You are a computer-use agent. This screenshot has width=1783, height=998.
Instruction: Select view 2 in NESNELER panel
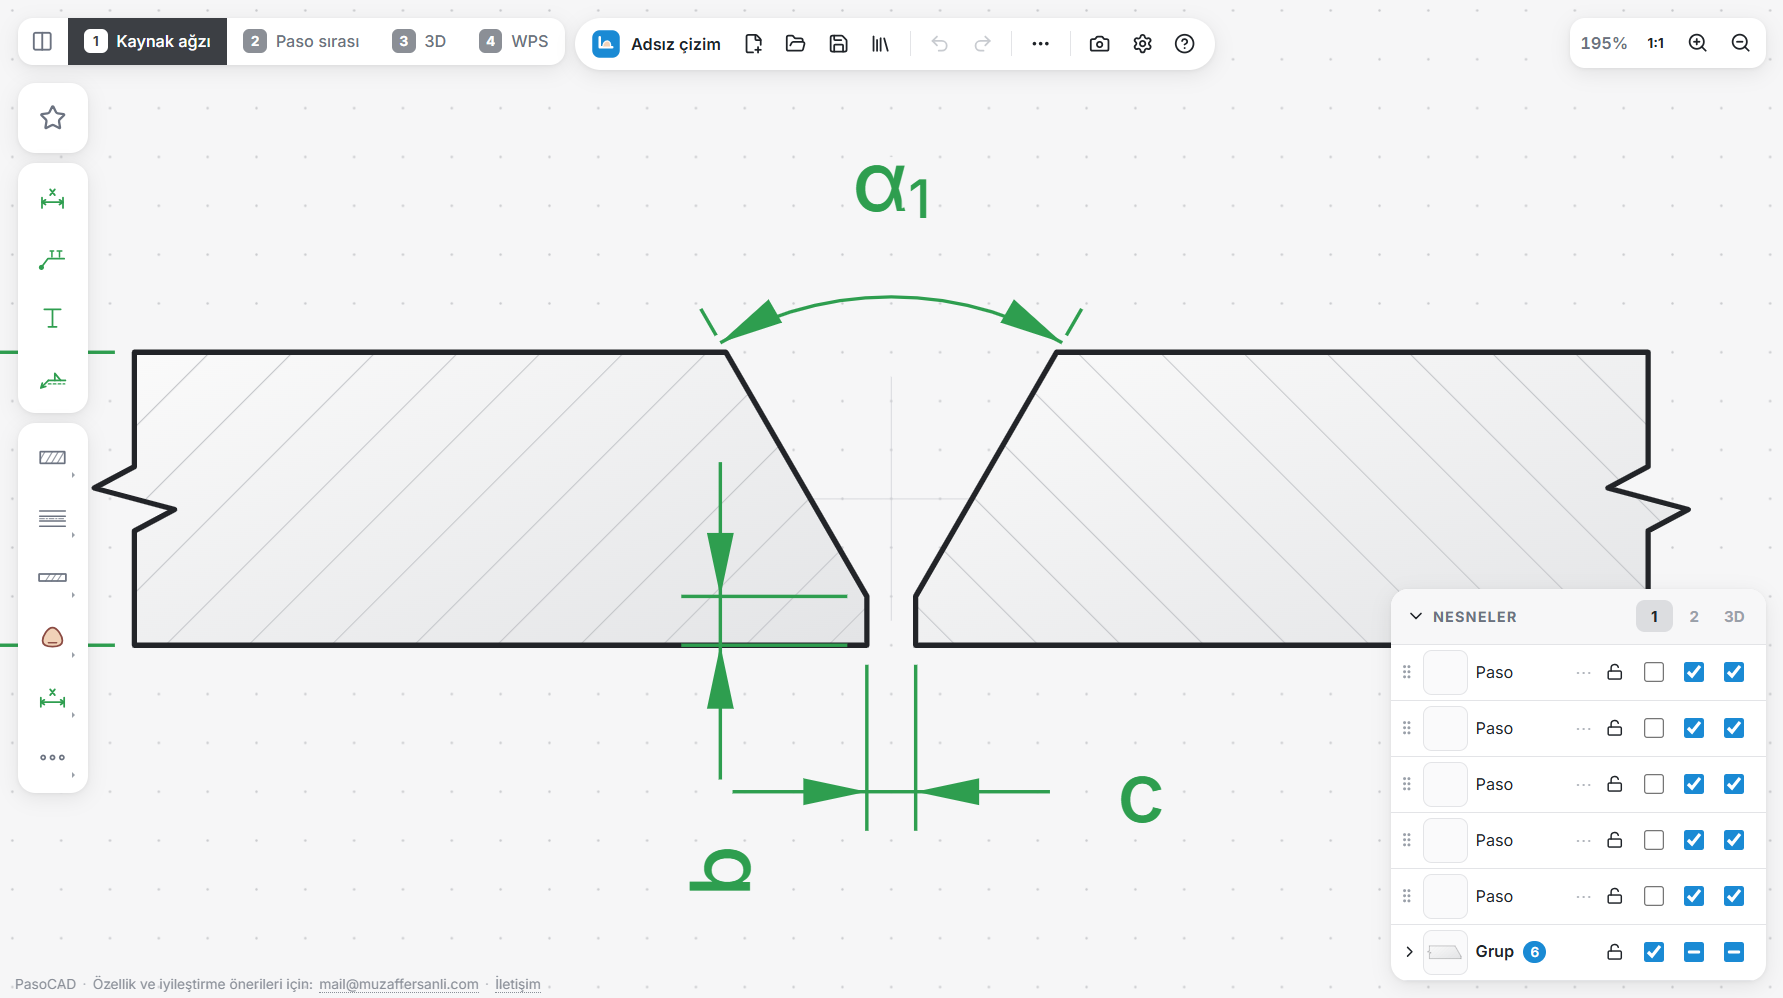1694,617
